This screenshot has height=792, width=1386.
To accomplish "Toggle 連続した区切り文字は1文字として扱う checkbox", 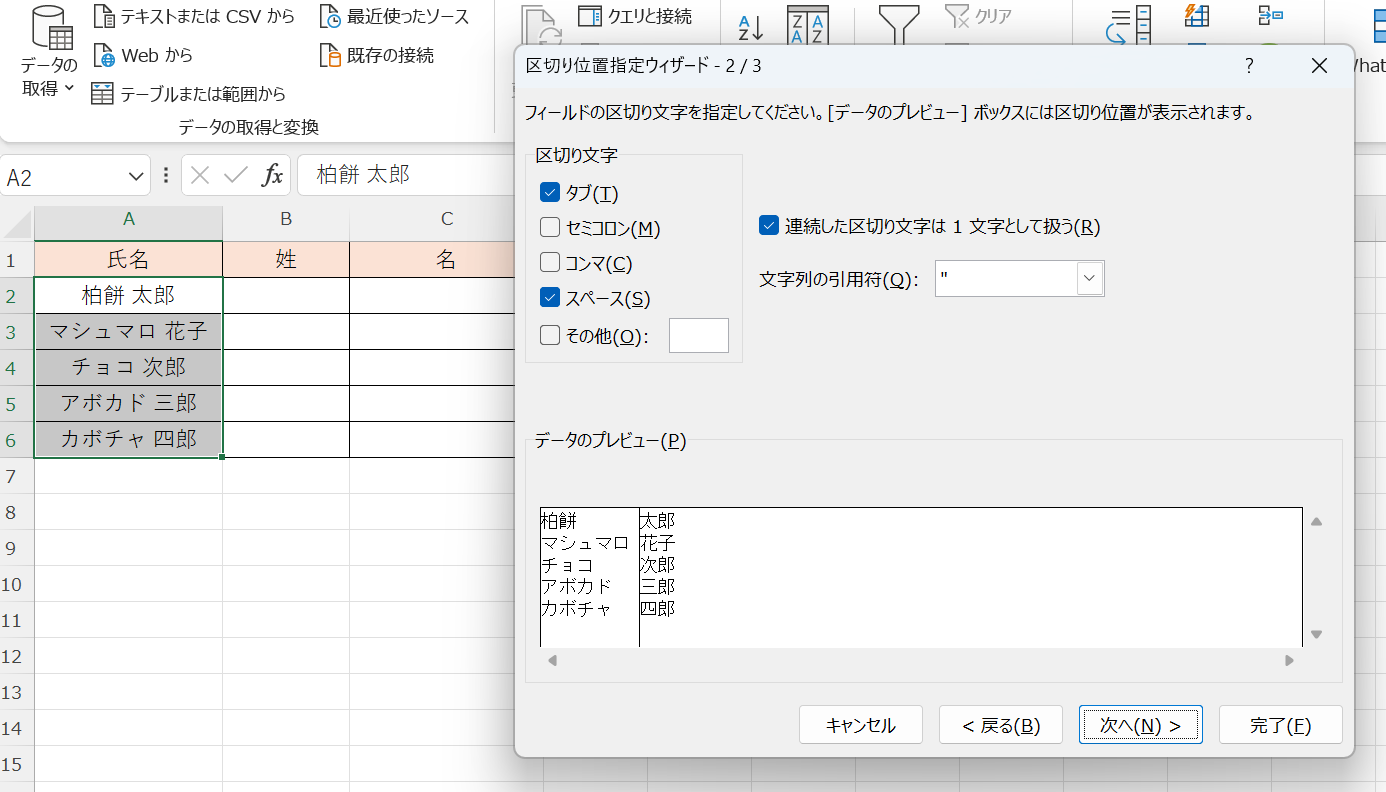I will click(768, 226).
